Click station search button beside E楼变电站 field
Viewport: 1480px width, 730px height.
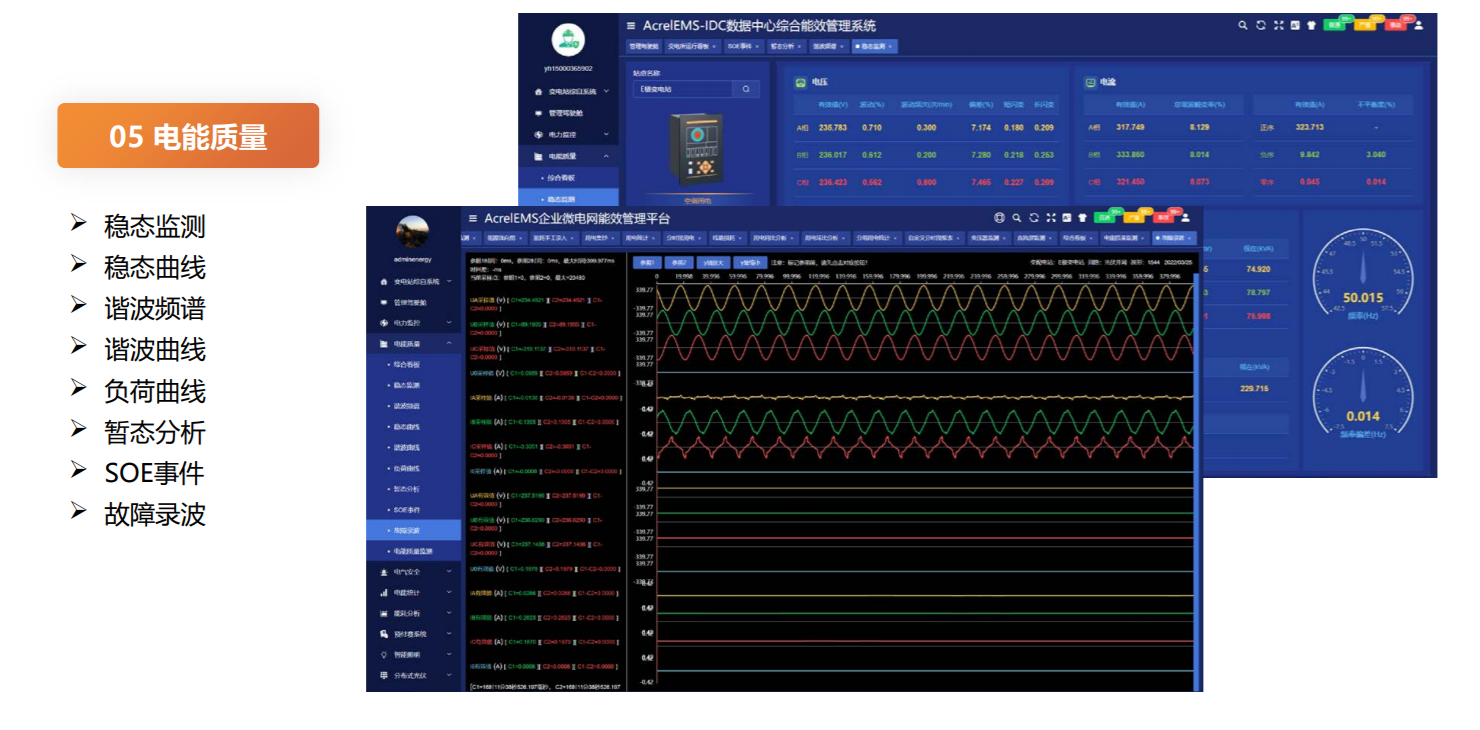pos(746,89)
